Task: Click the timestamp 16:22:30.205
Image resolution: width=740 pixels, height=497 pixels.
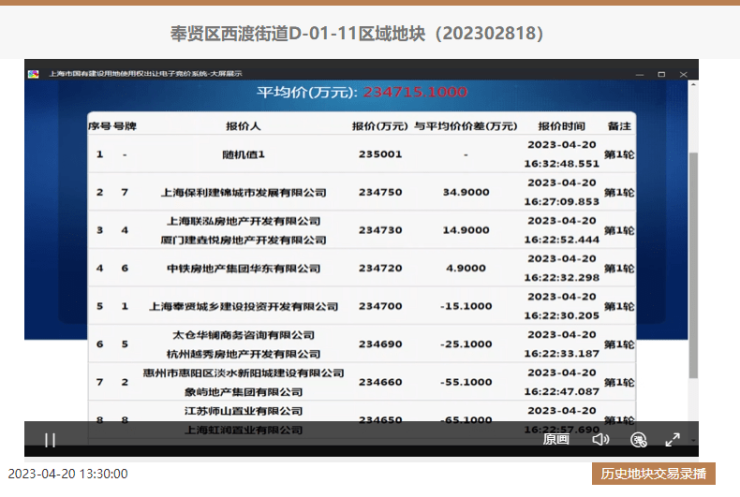Action: tap(562, 316)
